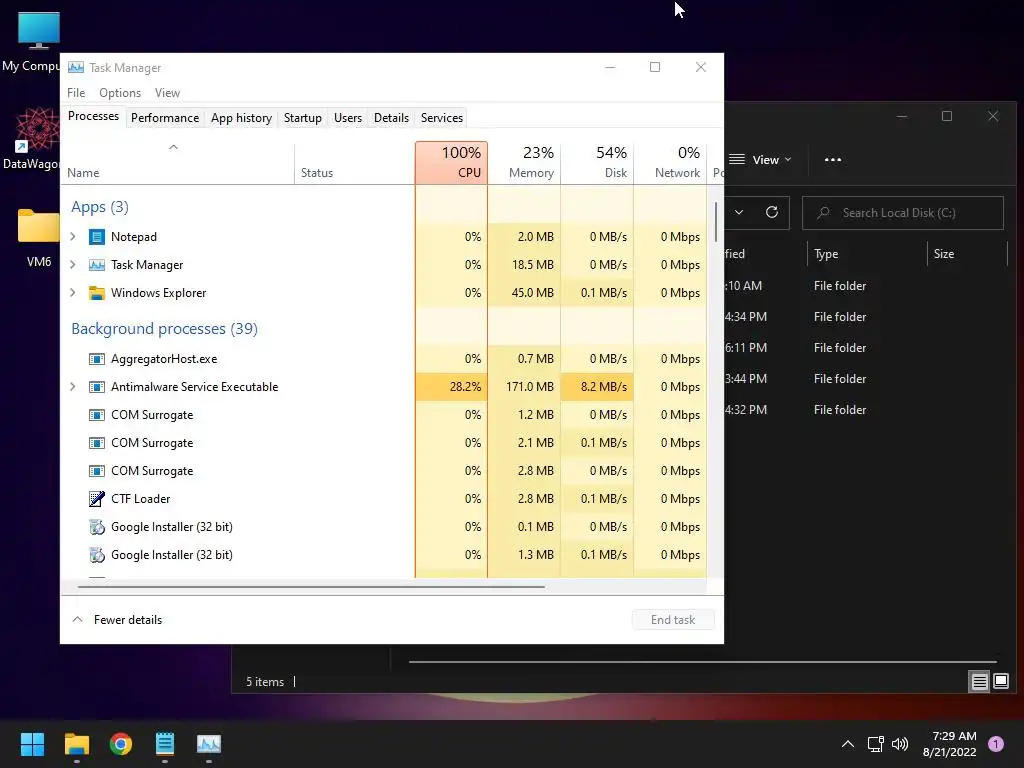This screenshot has width=1024, height=768.
Task: Open the View dropdown in File Explorer
Action: point(760,160)
